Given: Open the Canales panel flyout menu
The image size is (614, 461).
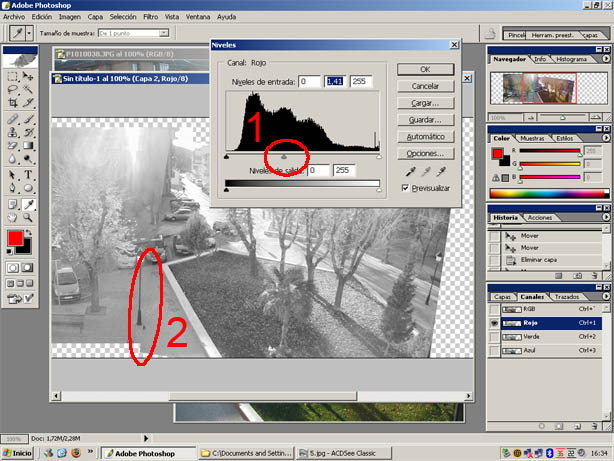Looking at the screenshot, I should point(606,296).
